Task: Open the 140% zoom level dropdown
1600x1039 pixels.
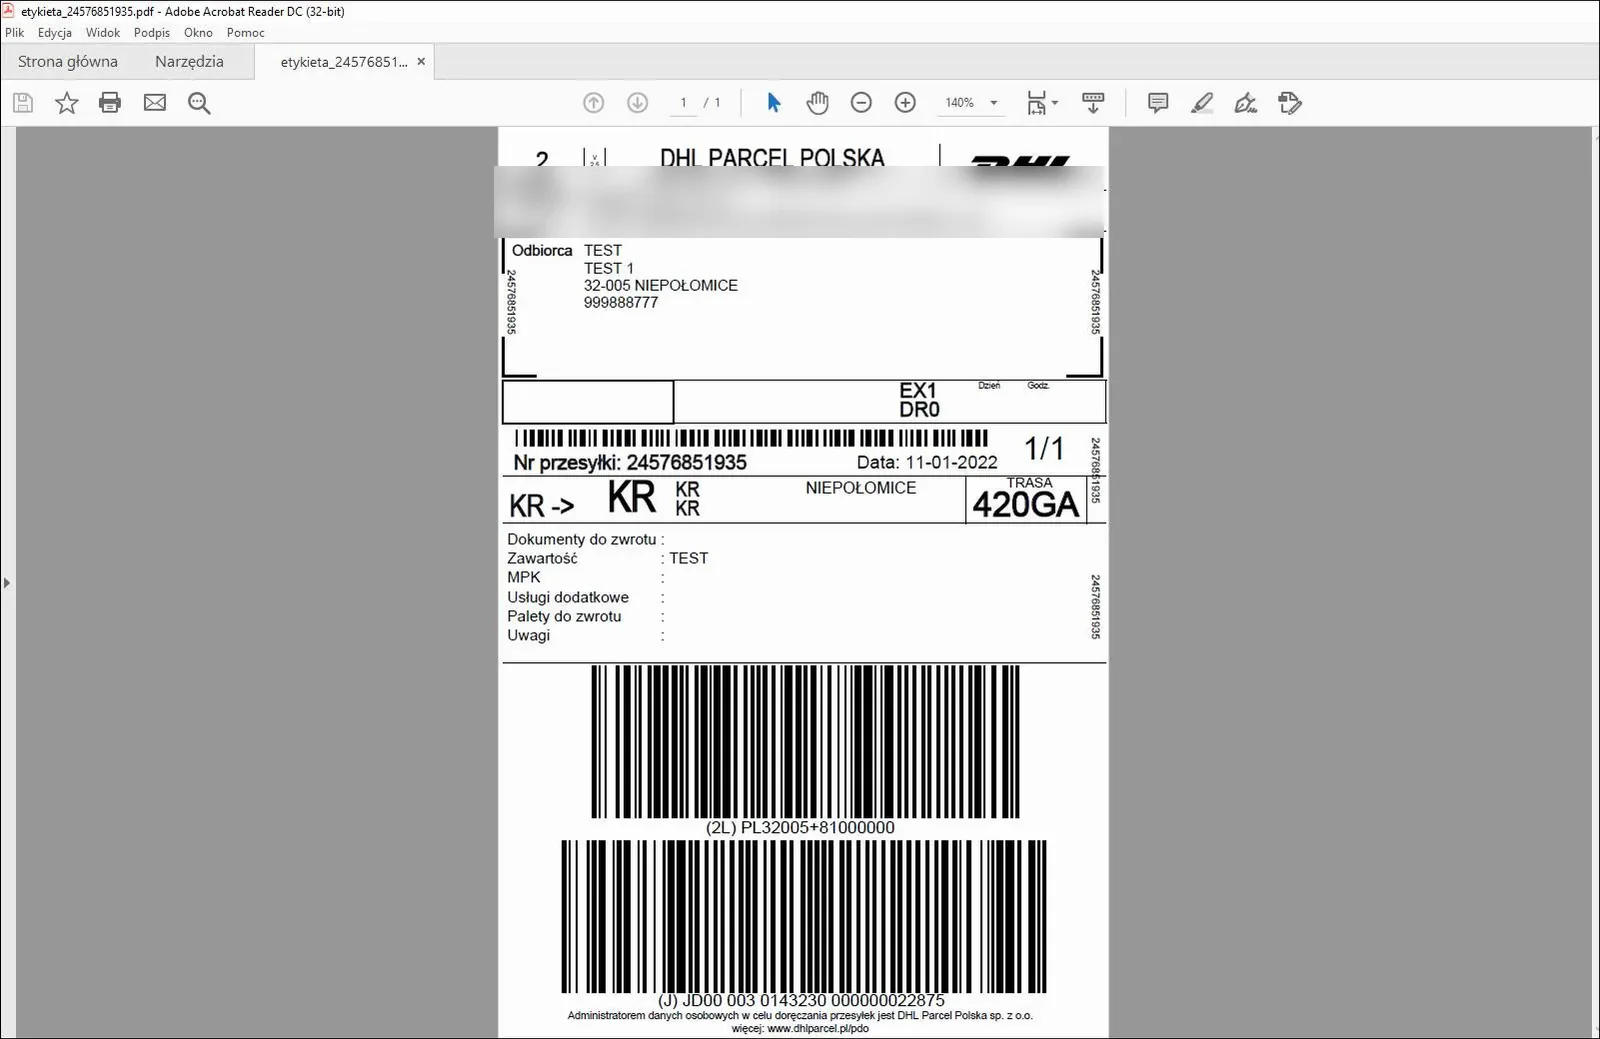Action: point(971,103)
